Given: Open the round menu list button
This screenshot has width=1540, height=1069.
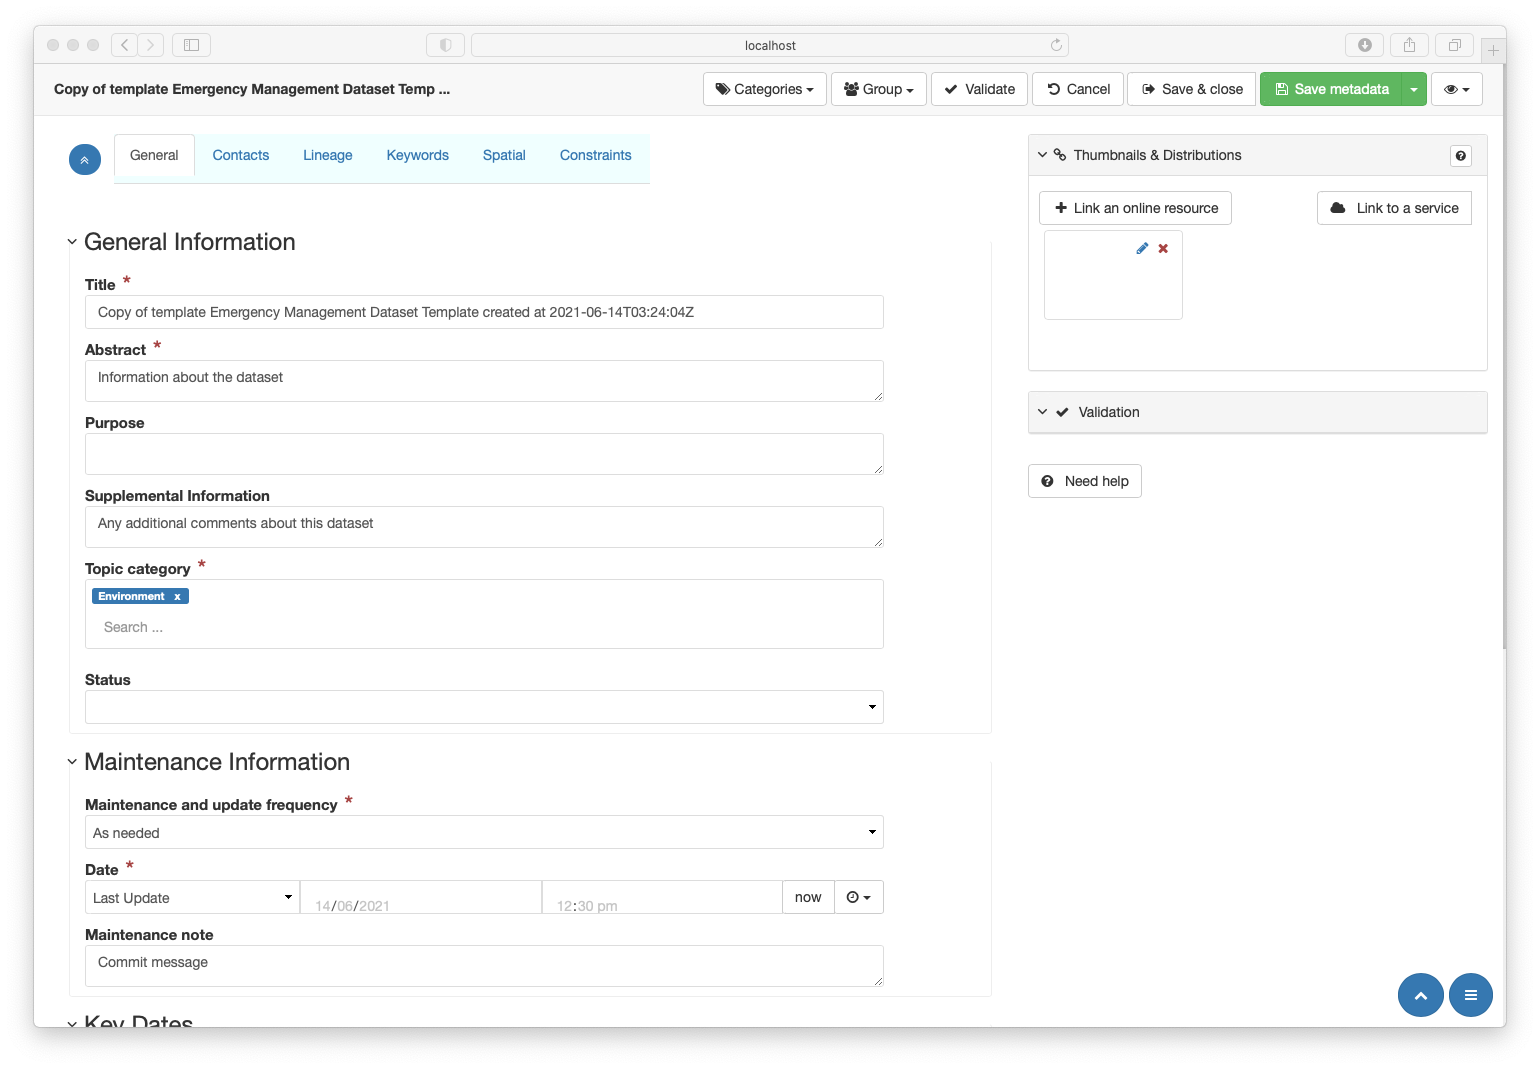Looking at the screenshot, I should [x=1470, y=995].
